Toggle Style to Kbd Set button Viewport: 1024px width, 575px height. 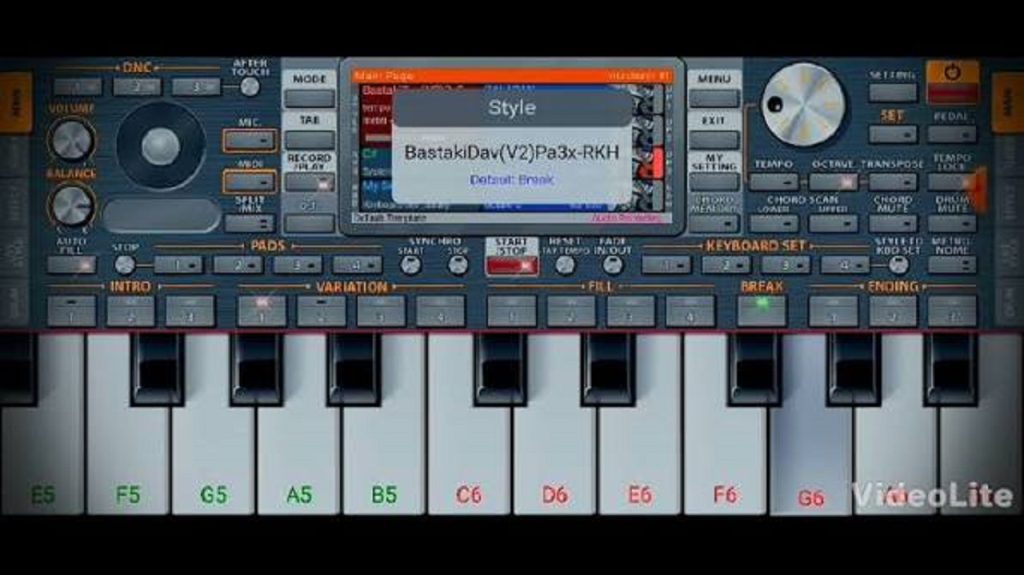click(898, 265)
